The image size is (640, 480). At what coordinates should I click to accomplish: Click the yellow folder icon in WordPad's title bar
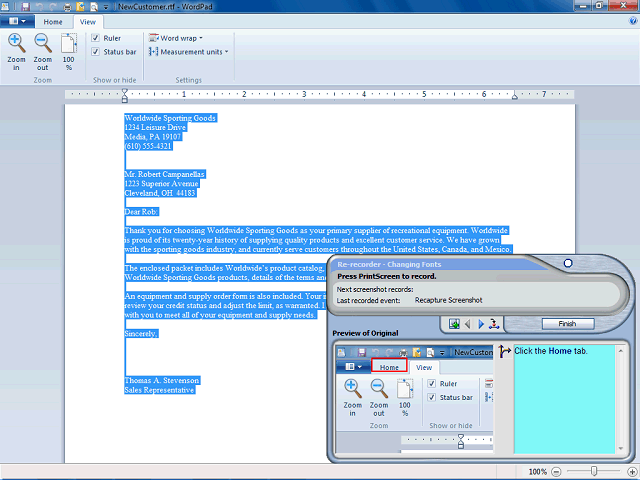point(80,7)
